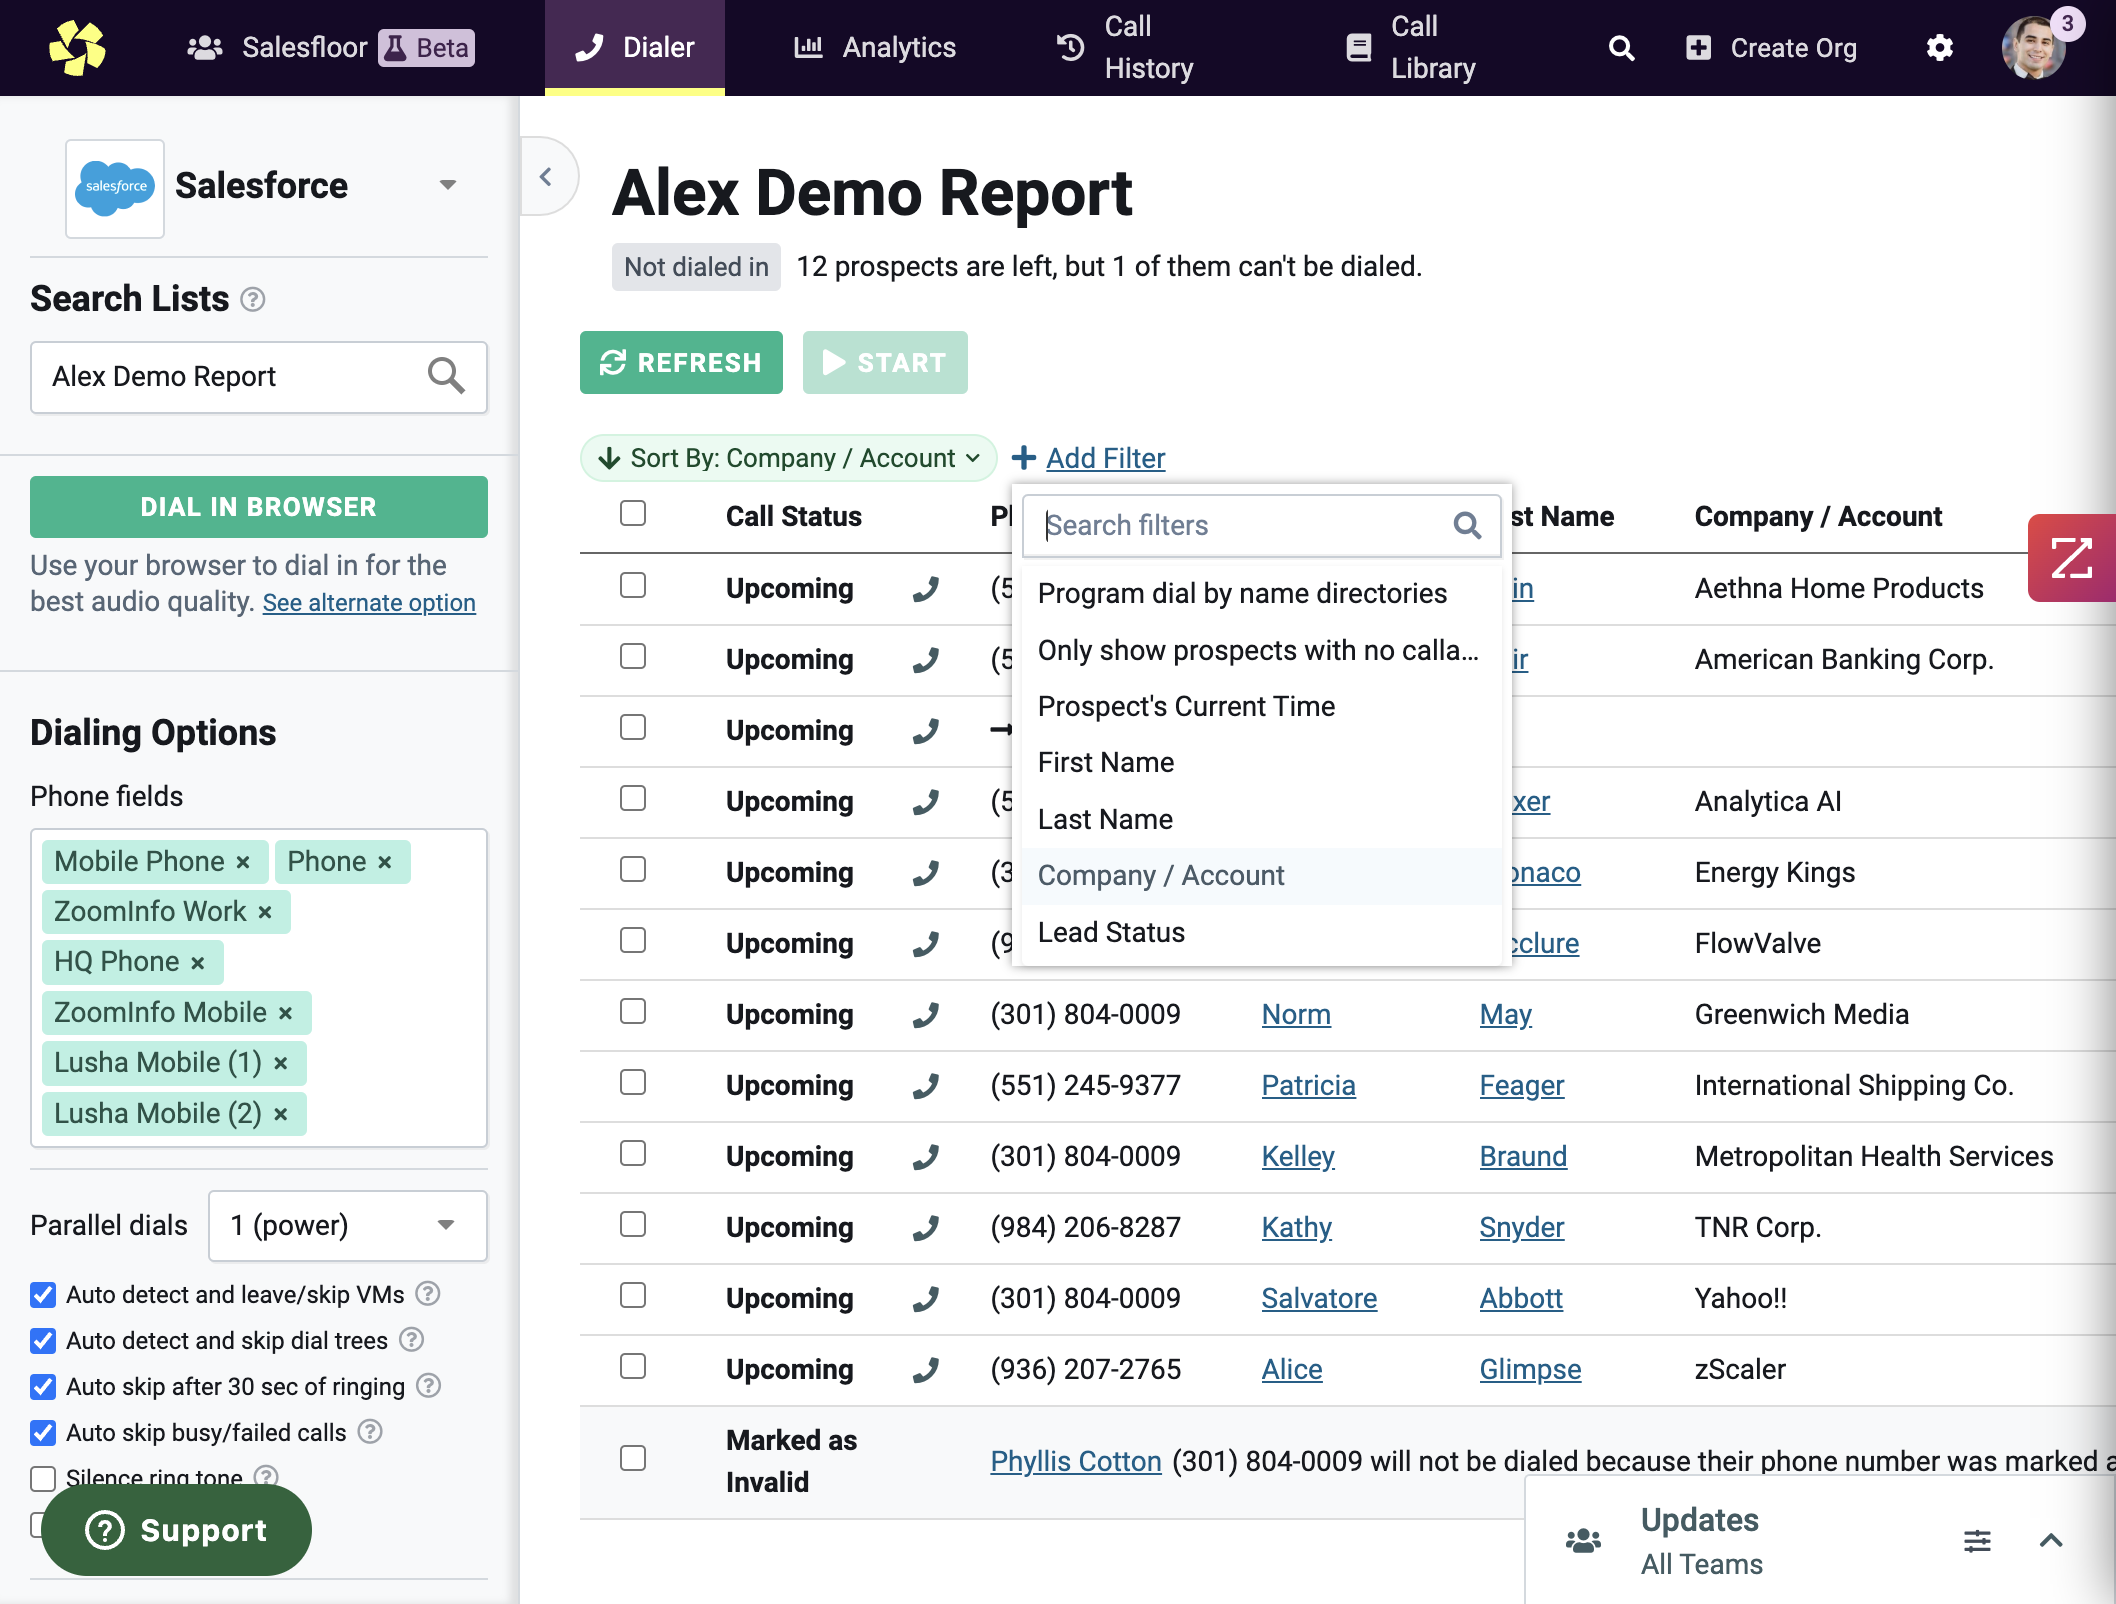This screenshot has width=2116, height=1604.
Task: Expand the Updates panel chevron
Action: click(x=2051, y=1541)
